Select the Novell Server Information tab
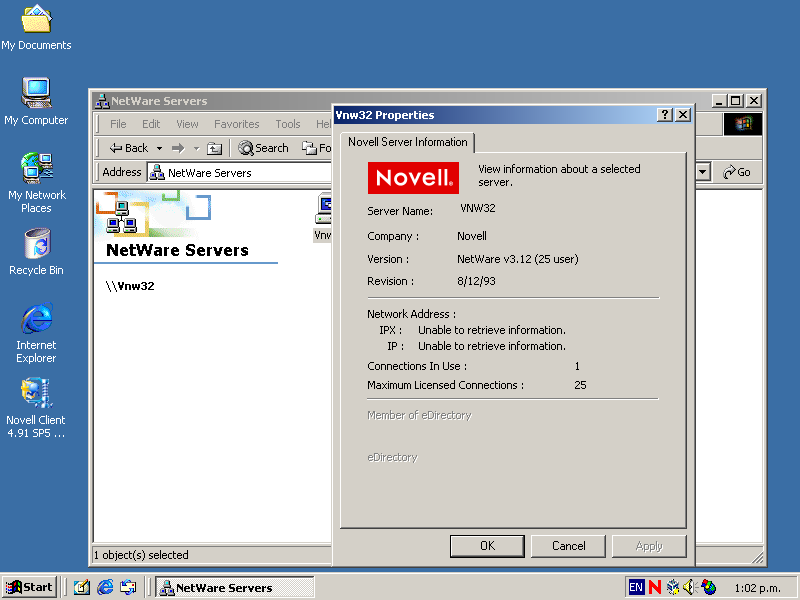This screenshot has height=600, width=800. [407, 142]
